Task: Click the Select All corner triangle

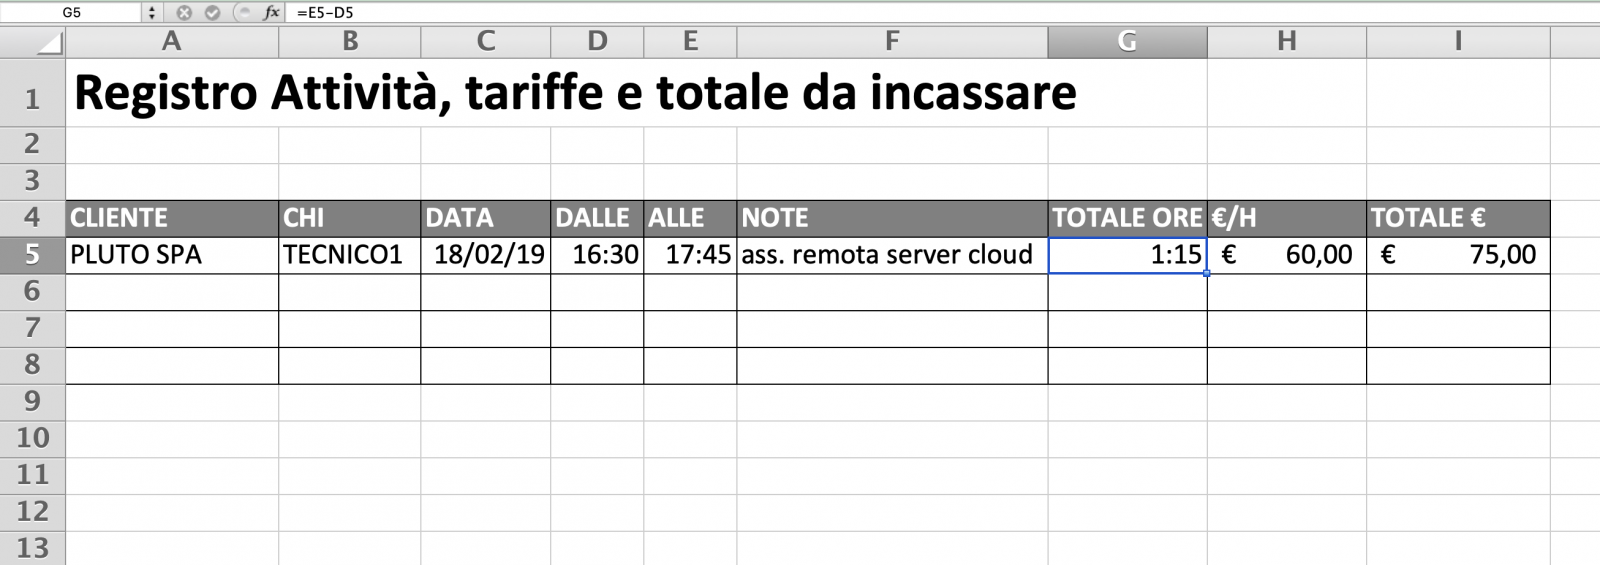Action: [33, 42]
